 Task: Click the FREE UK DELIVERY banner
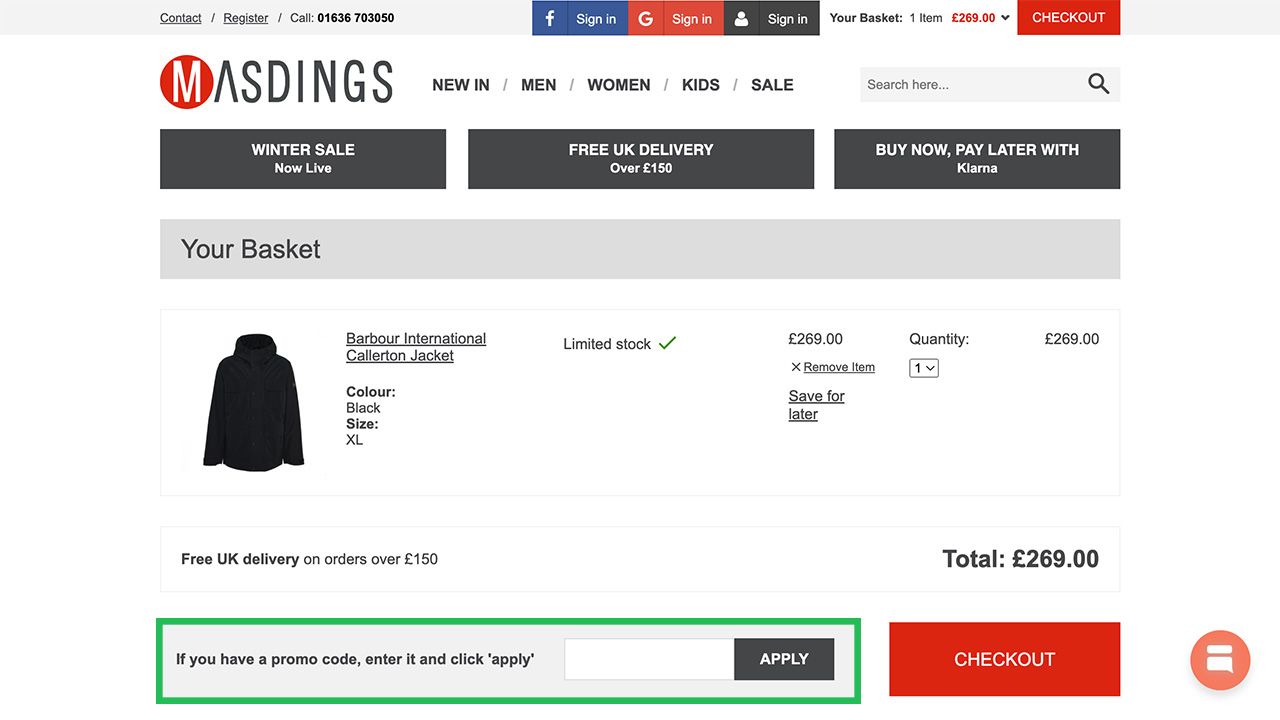641,158
